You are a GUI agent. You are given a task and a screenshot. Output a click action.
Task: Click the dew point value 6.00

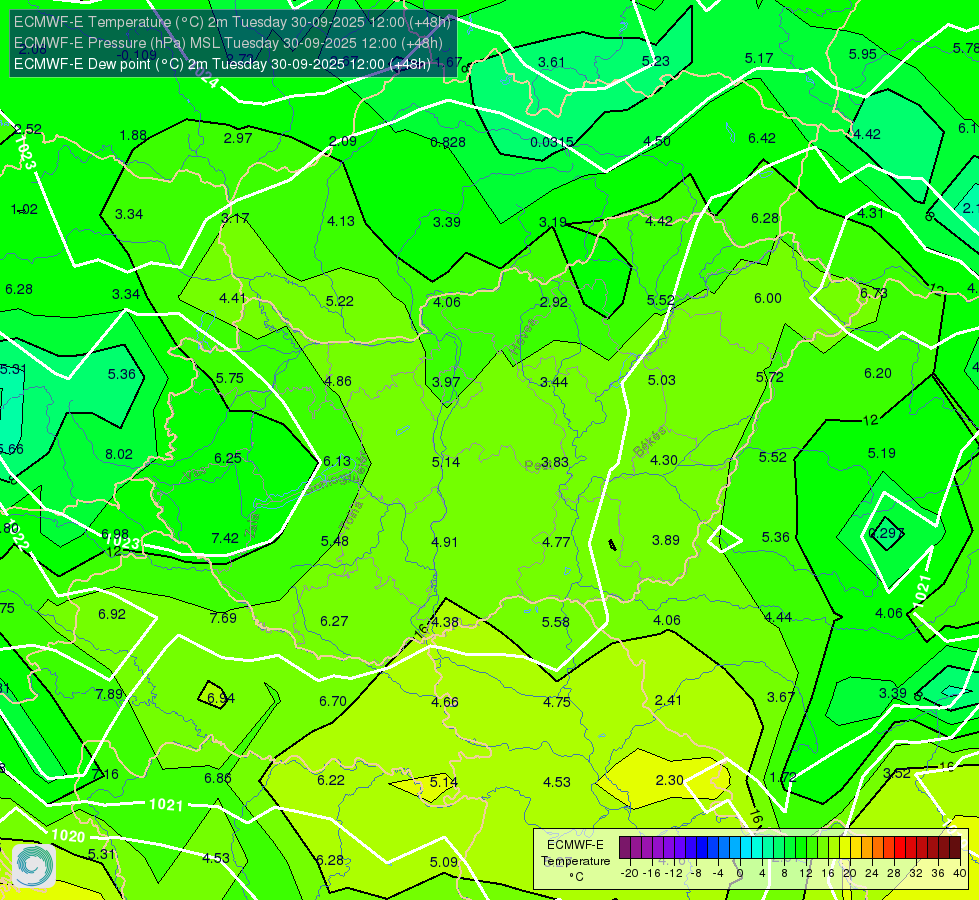[767, 299]
